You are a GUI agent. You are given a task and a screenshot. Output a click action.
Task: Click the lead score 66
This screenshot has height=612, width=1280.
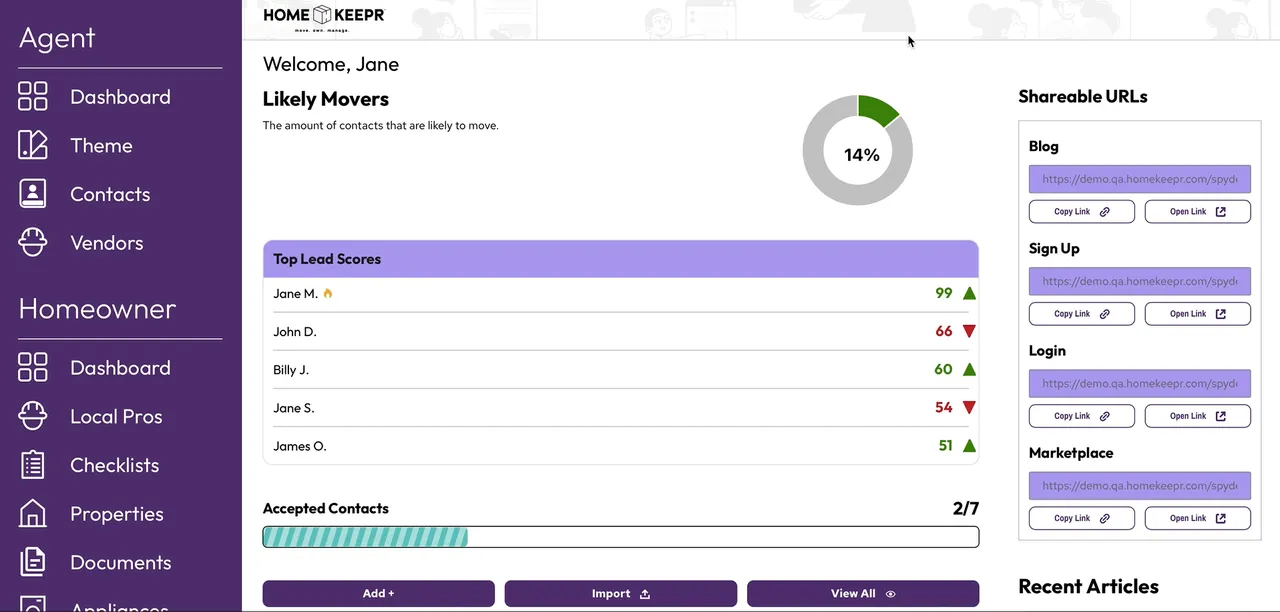click(x=944, y=331)
